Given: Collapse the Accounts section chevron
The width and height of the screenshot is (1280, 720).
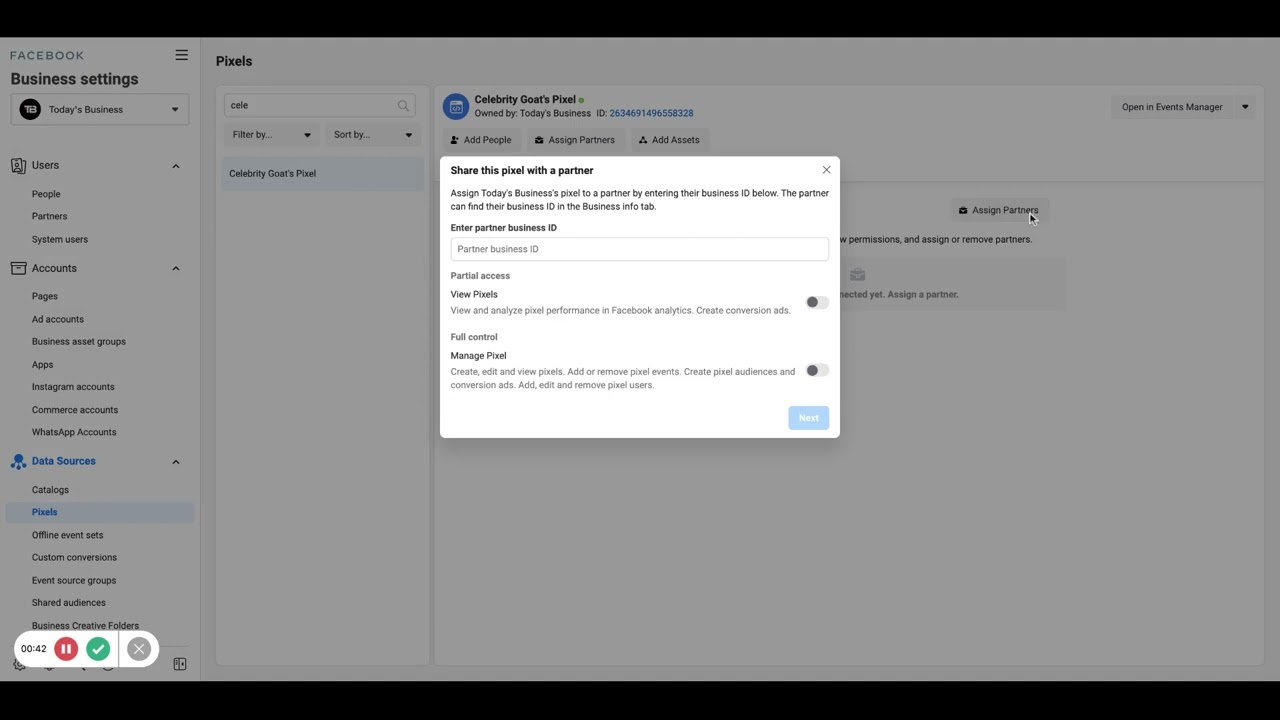Looking at the screenshot, I should (176, 268).
